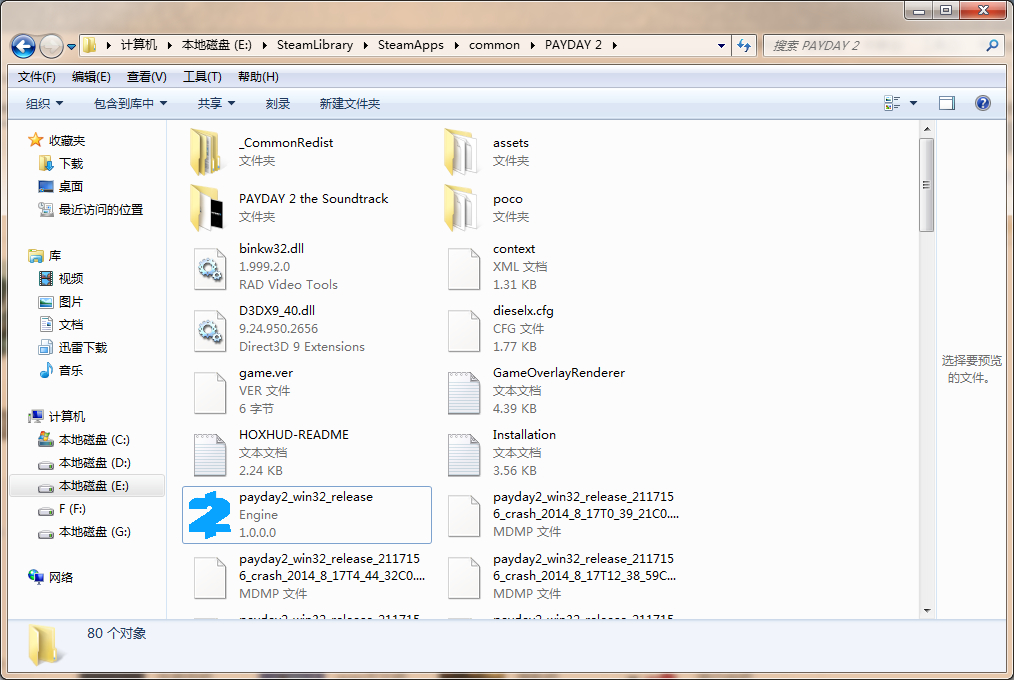Image resolution: width=1014 pixels, height=680 pixels.
Task: Select the context XML file icon
Action: 464,270
